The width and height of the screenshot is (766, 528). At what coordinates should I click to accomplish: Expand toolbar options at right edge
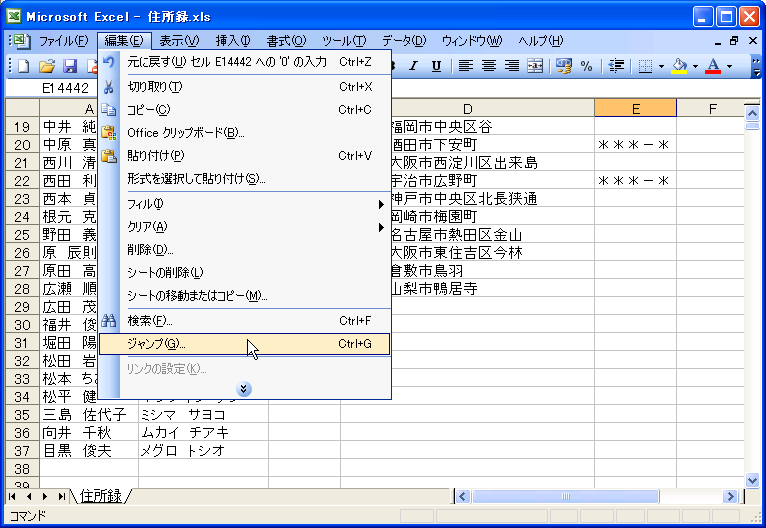point(756,67)
